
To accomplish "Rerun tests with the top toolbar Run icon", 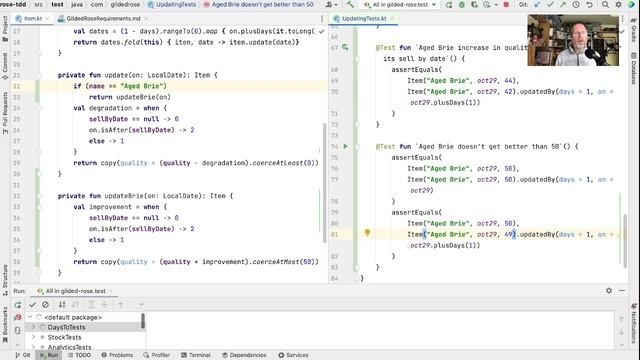I will click(x=449, y=4).
